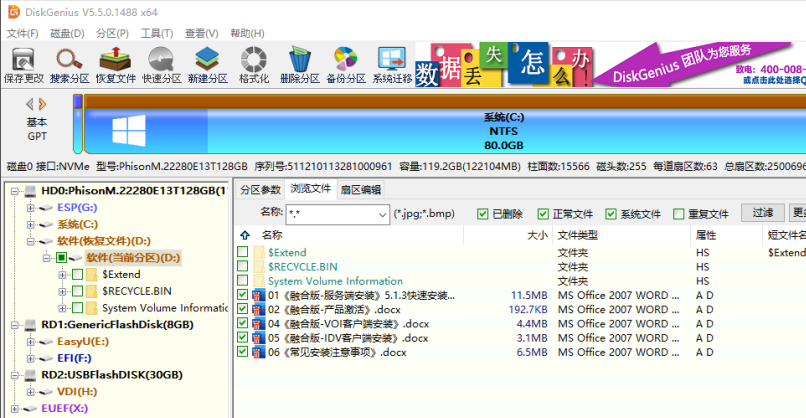Toggle the Deleted files (已删除) checkbox
Image resolution: width=806 pixels, height=418 pixels.
click(x=483, y=213)
